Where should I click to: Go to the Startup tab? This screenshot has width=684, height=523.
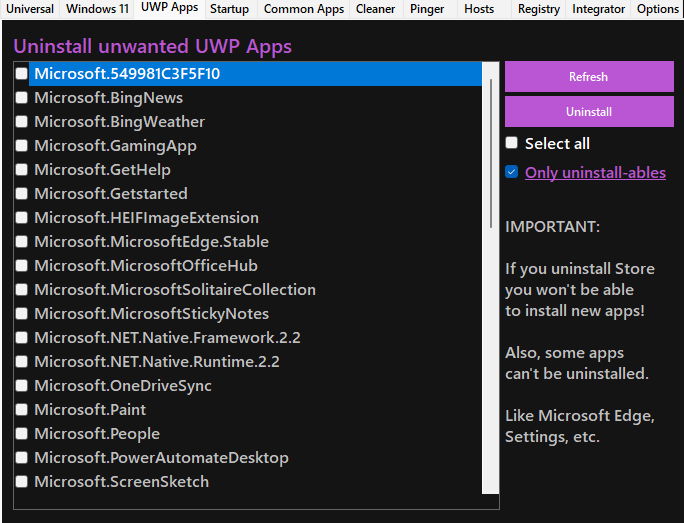coord(229,9)
